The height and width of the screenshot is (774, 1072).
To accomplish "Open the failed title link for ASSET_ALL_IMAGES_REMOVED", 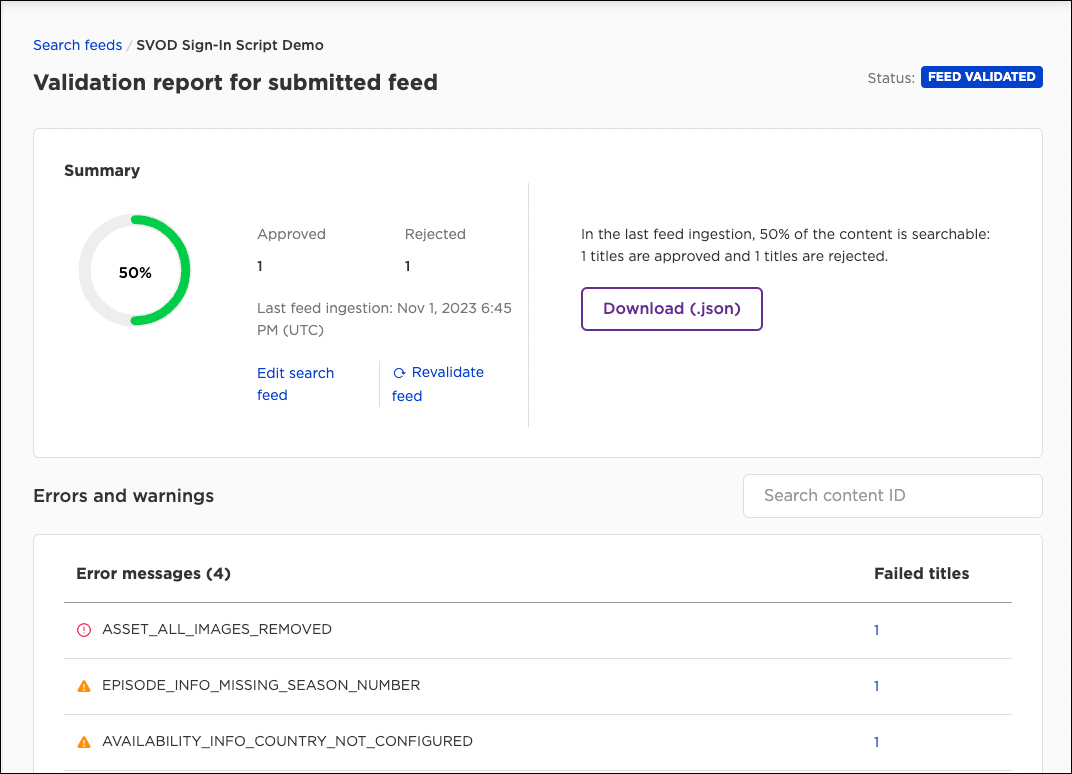I will 876,630.
